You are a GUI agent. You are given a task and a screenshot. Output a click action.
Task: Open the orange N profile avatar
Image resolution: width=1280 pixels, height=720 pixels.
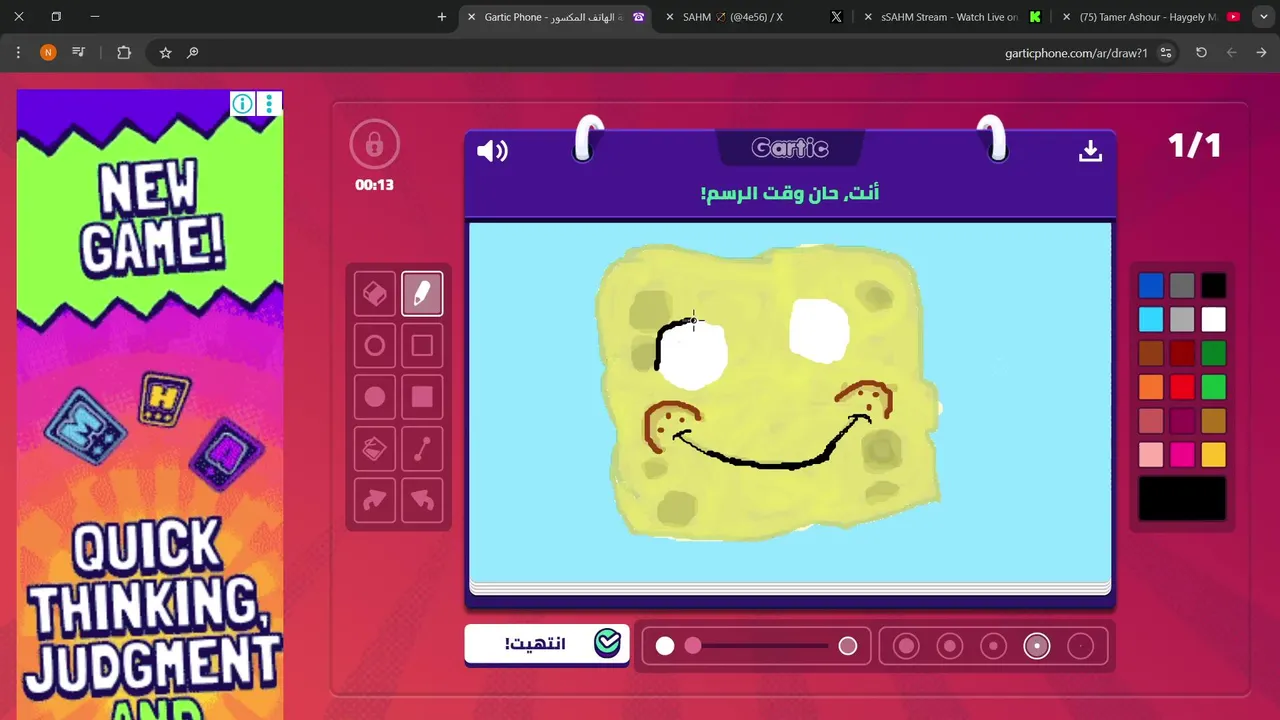coord(48,53)
